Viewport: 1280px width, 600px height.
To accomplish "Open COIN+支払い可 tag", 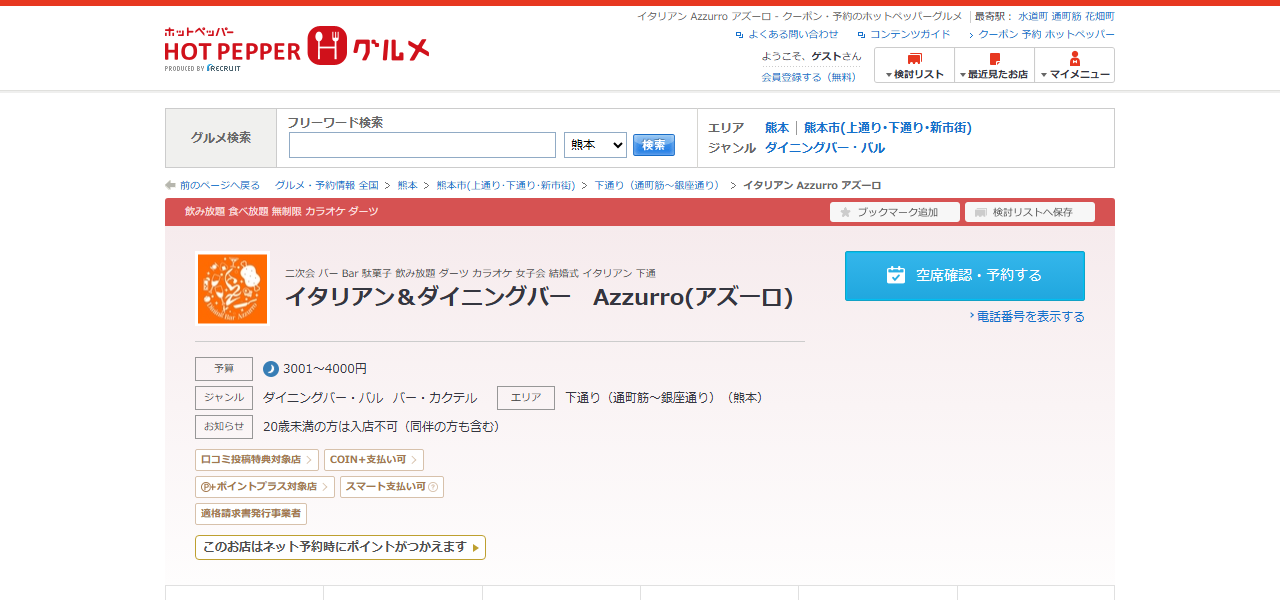I will coord(373,460).
